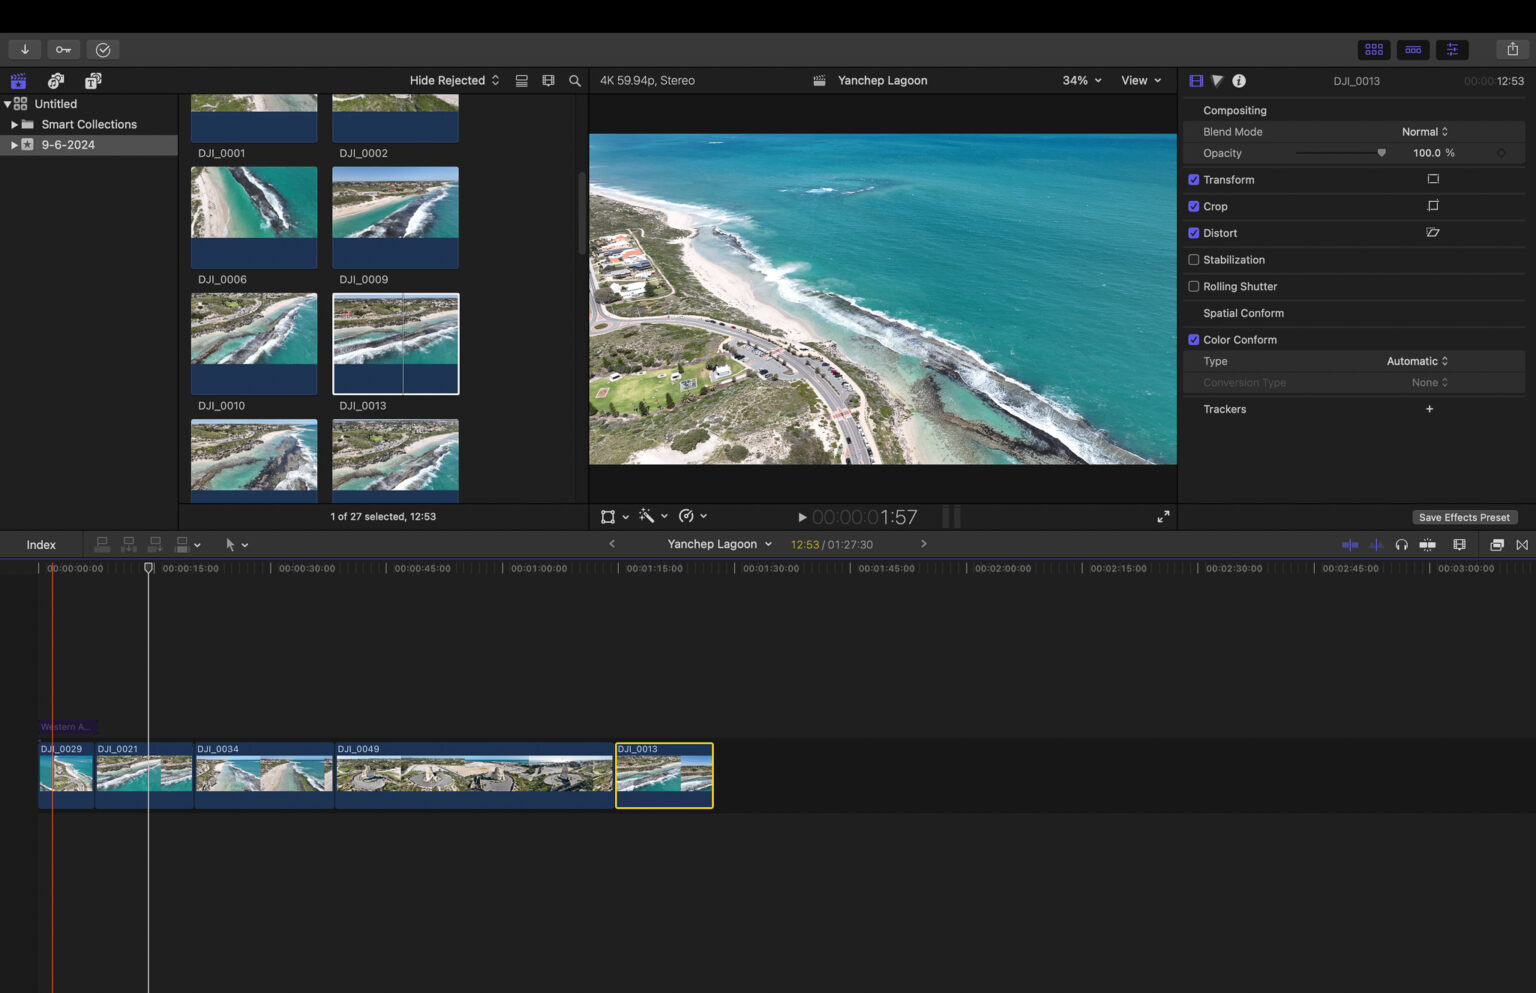1536x993 pixels.
Task: Open the Photos and Audio sidebar
Action: coord(55,80)
